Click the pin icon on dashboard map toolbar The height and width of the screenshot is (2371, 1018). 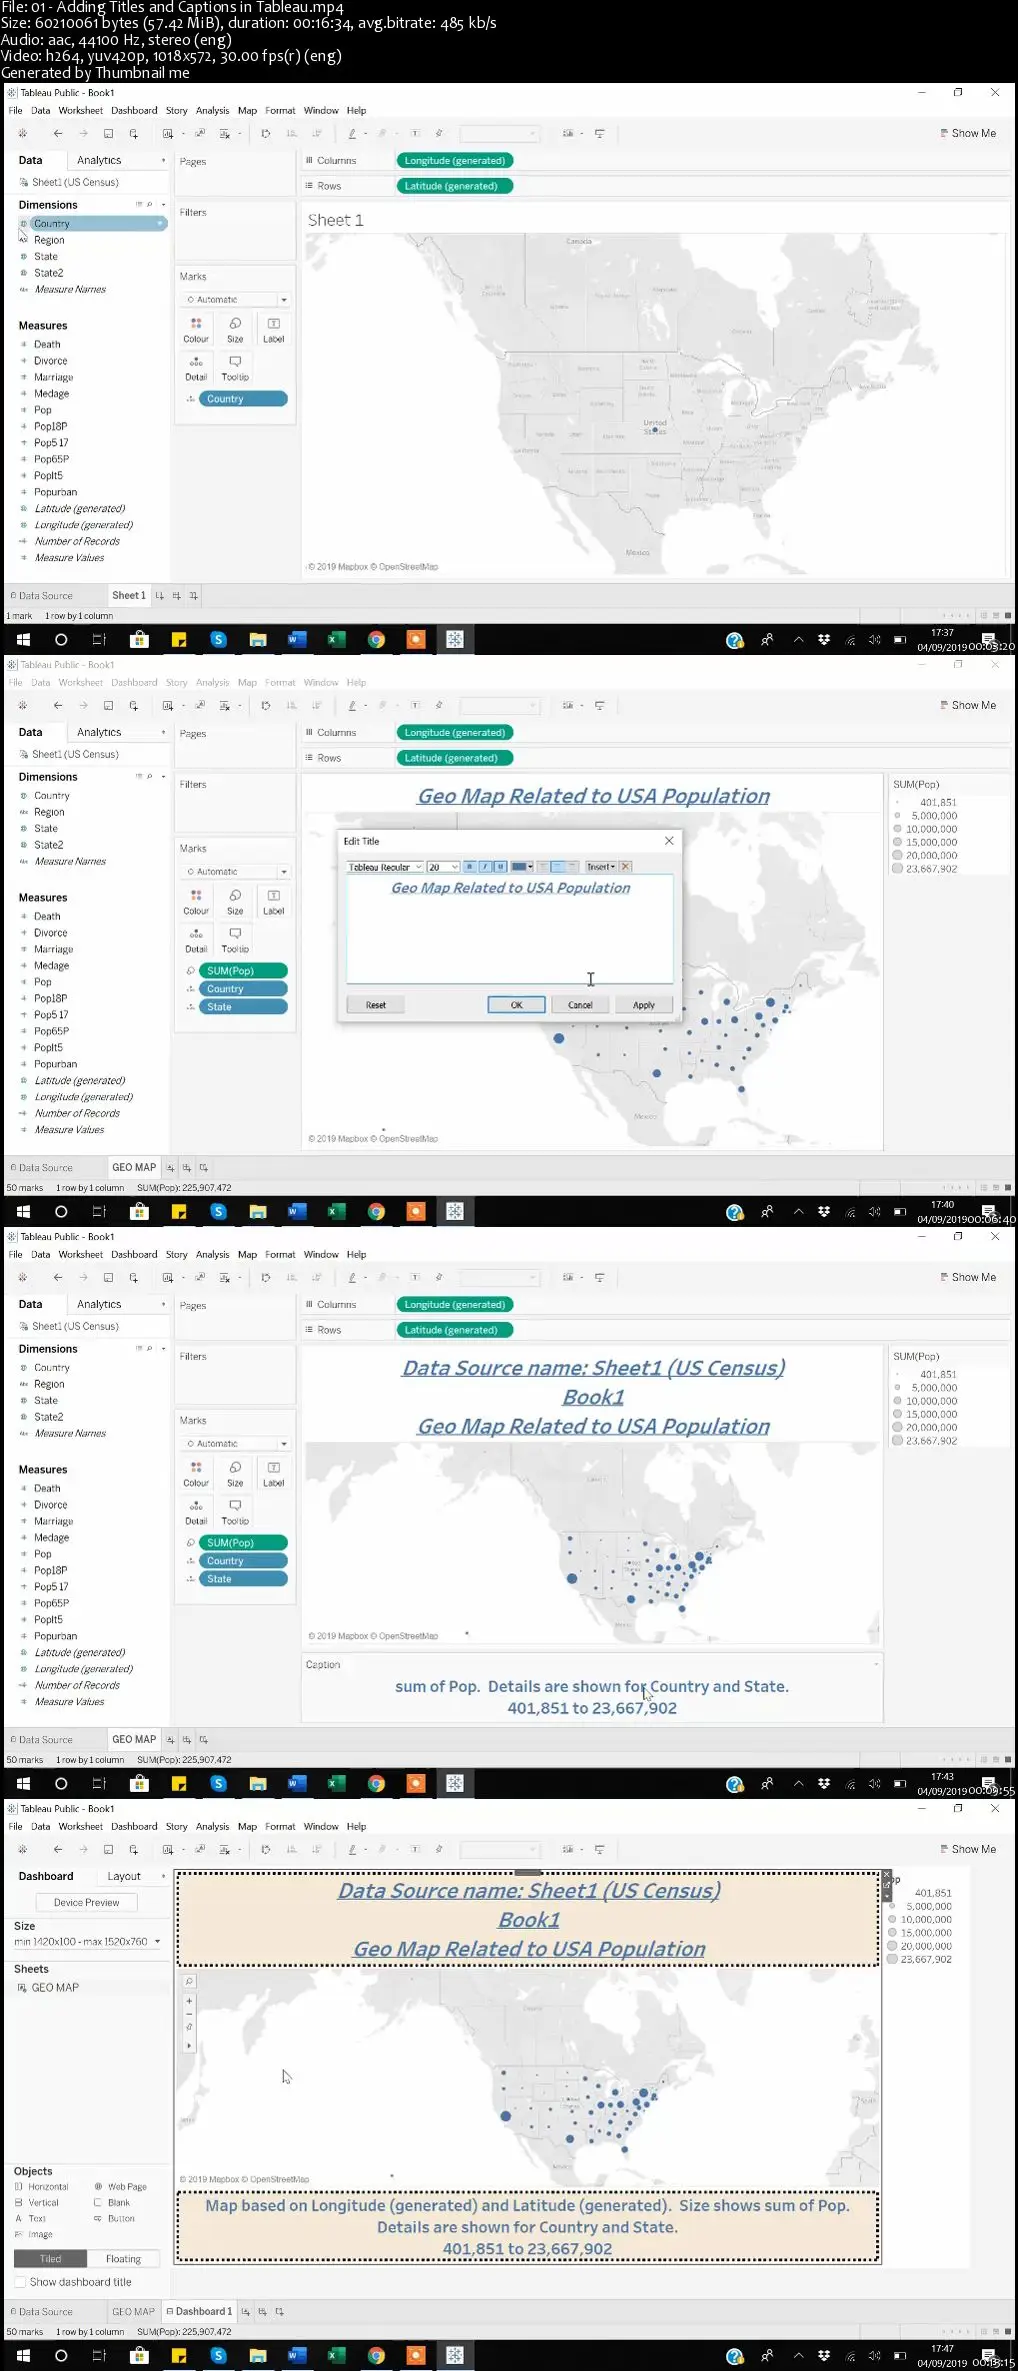point(189,2027)
